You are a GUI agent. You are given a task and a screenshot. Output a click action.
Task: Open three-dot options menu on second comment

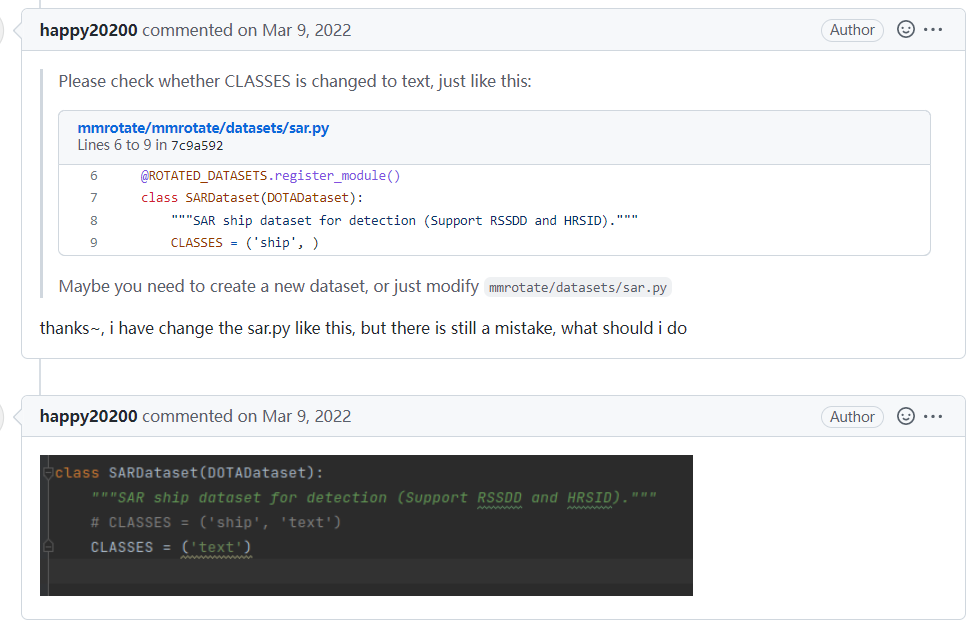pos(934,416)
